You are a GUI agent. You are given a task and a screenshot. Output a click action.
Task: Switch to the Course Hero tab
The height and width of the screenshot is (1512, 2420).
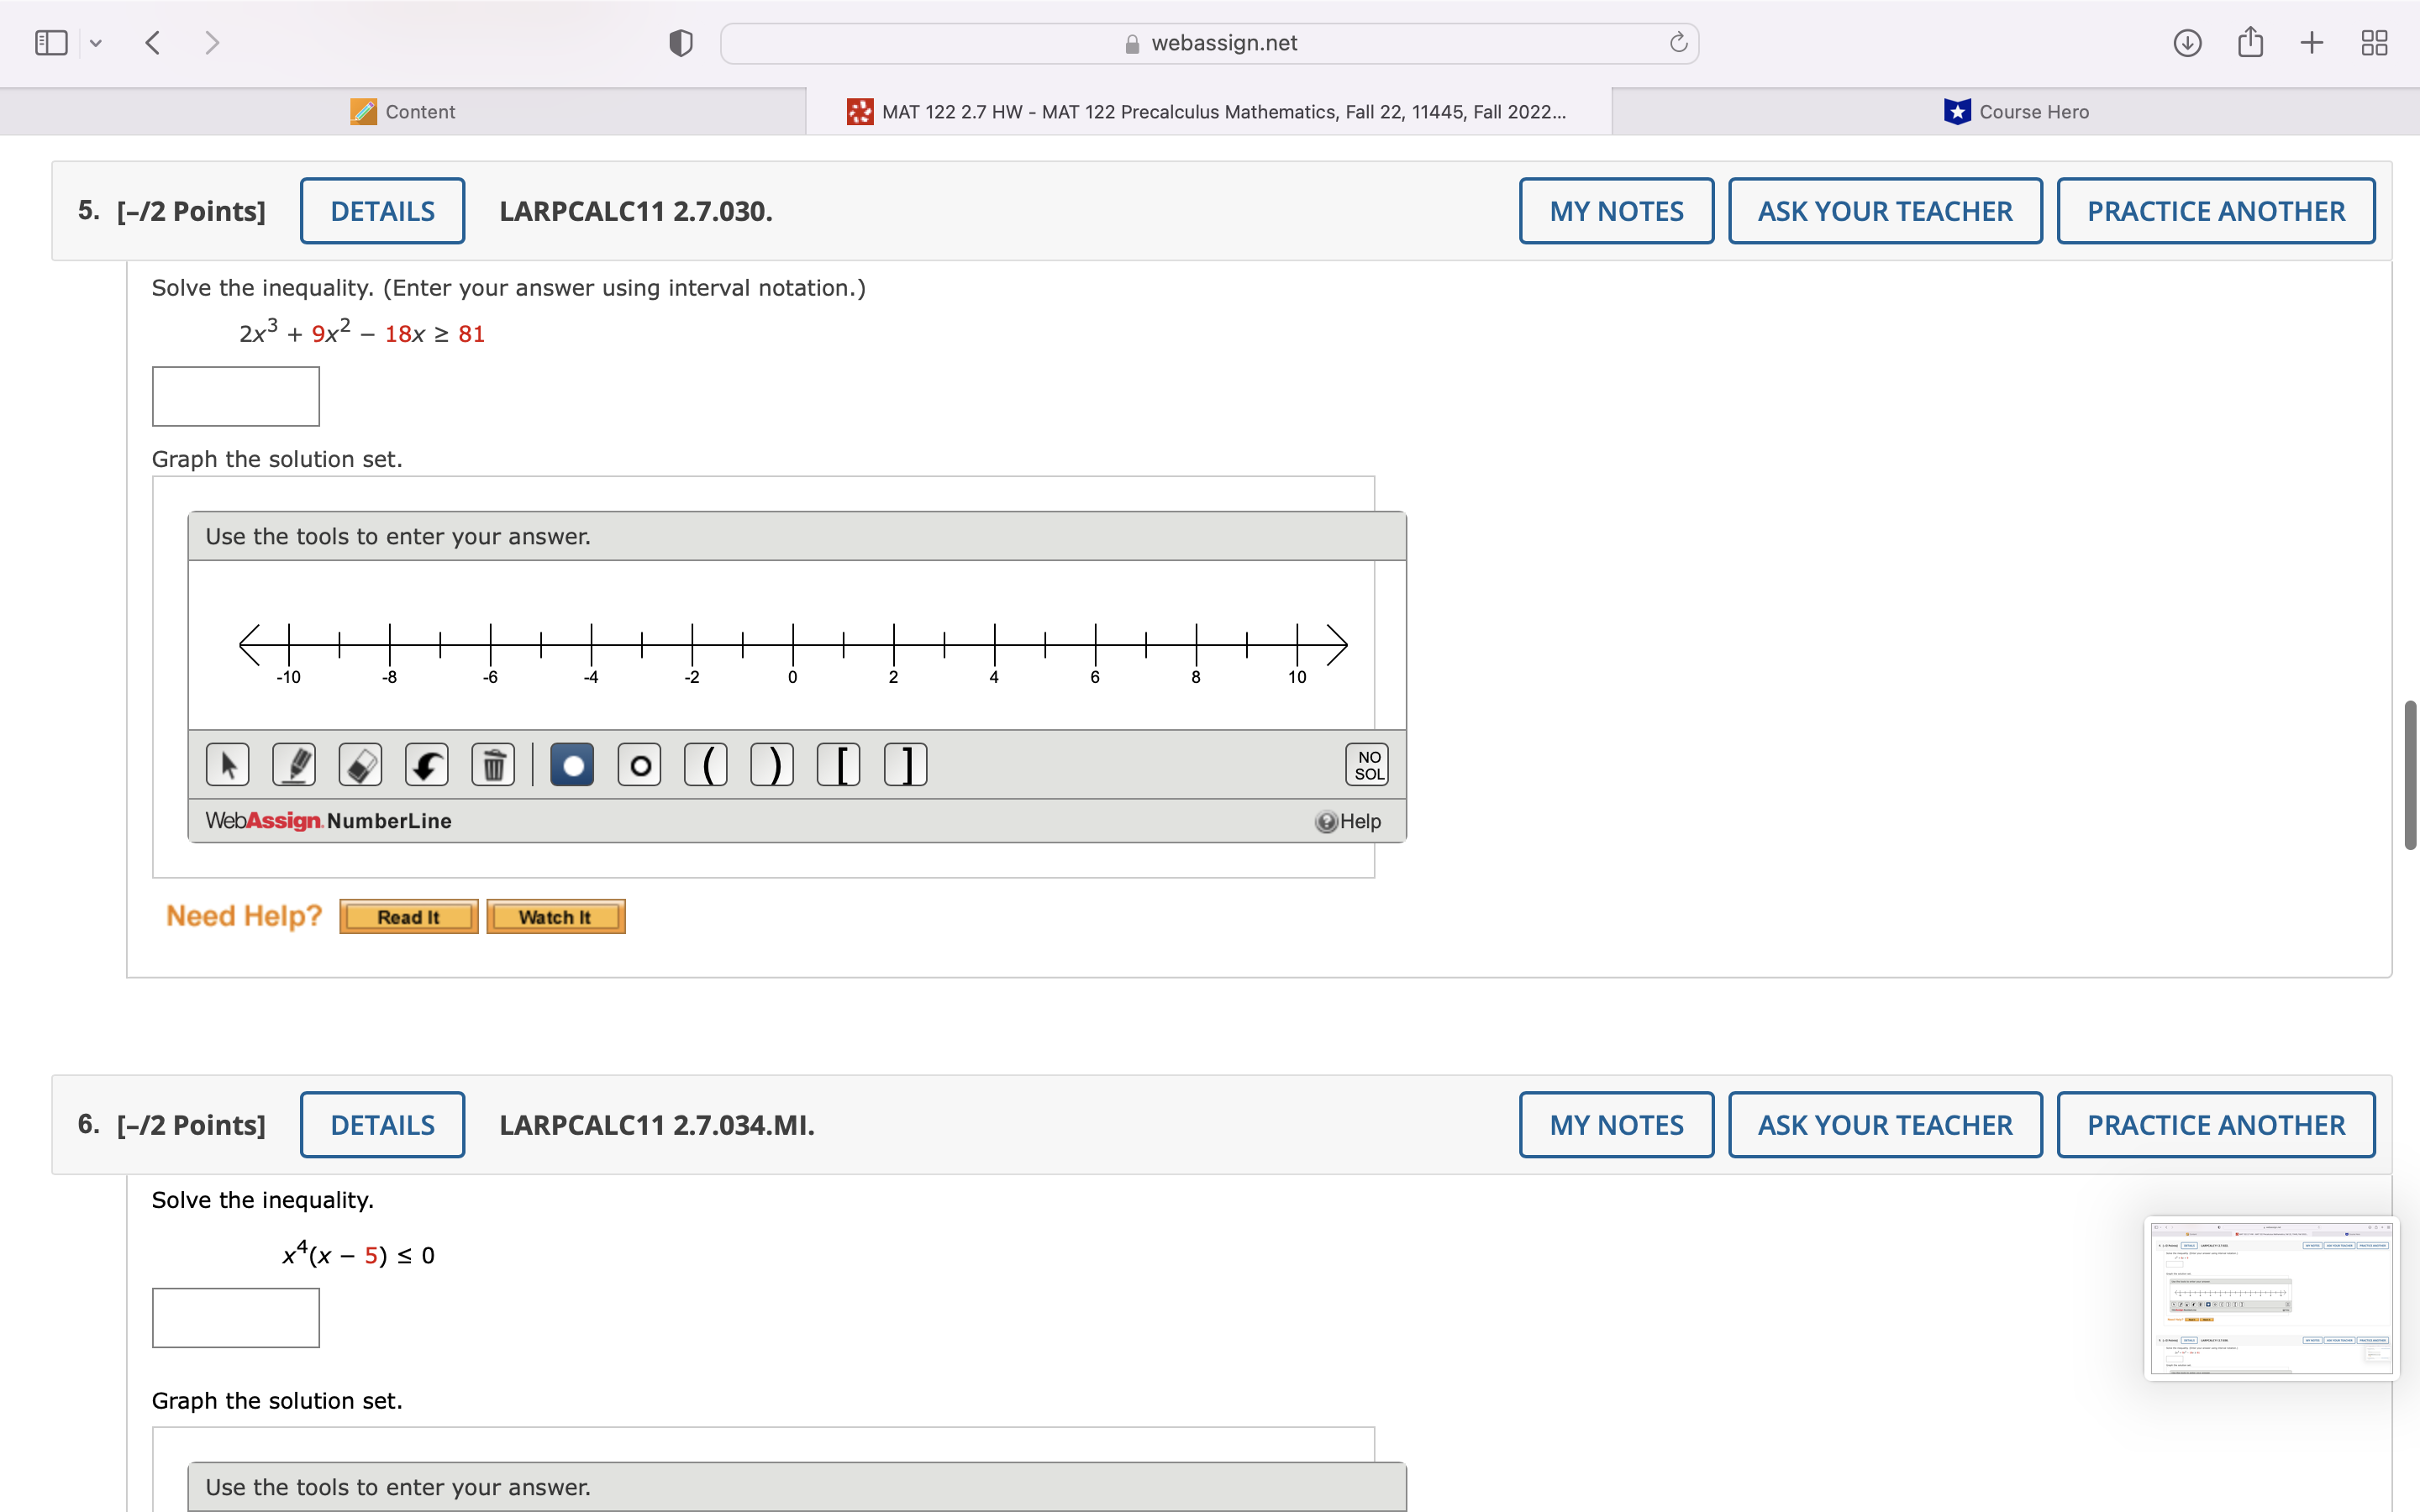tap(2015, 112)
